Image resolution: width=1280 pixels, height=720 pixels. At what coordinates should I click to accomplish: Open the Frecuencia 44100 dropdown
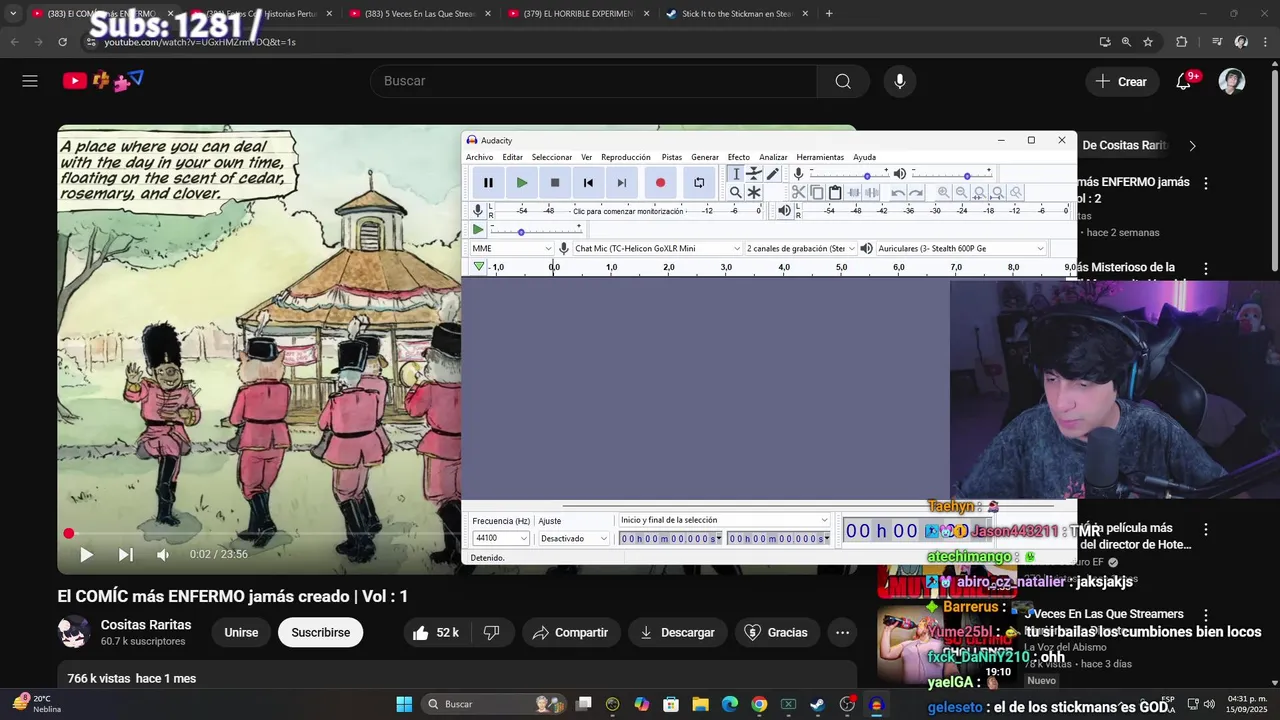point(500,538)
